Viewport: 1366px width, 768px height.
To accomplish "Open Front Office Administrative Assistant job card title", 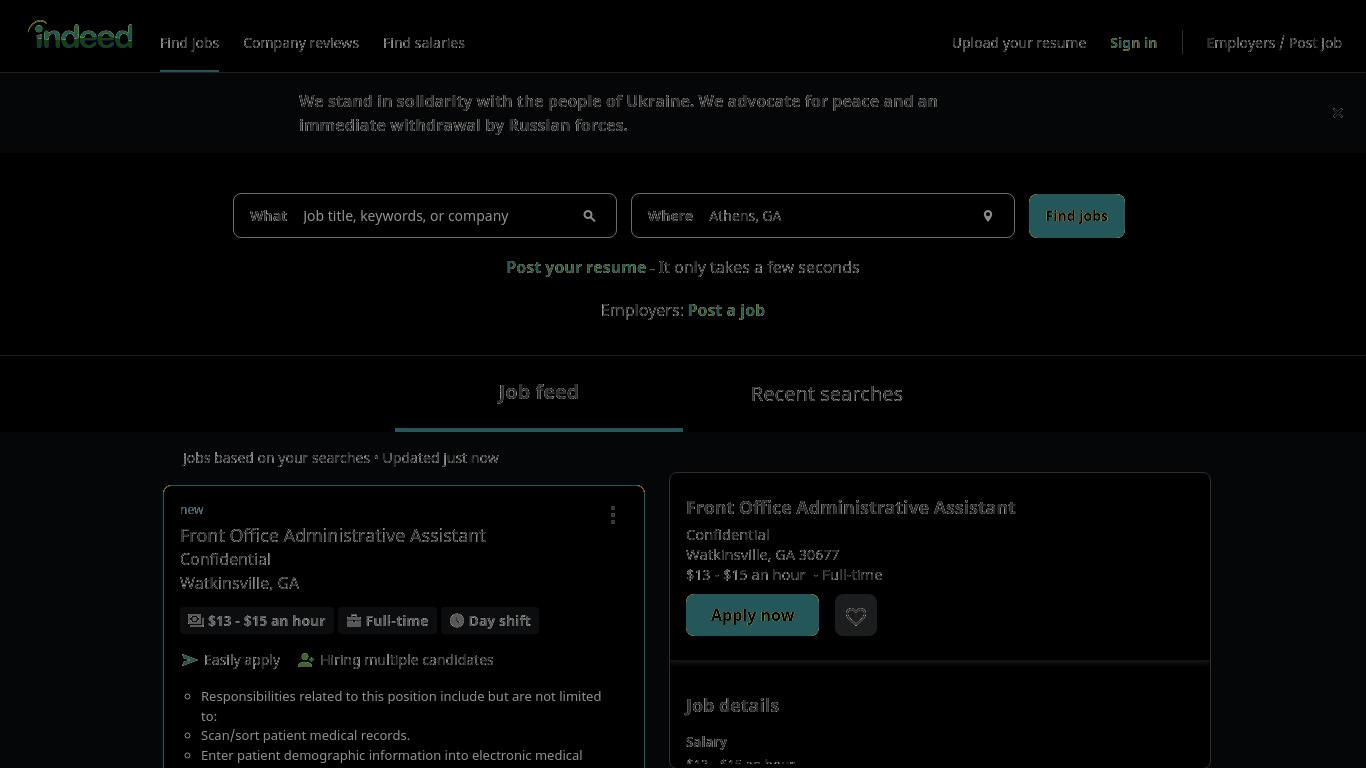I will (333, 536).
